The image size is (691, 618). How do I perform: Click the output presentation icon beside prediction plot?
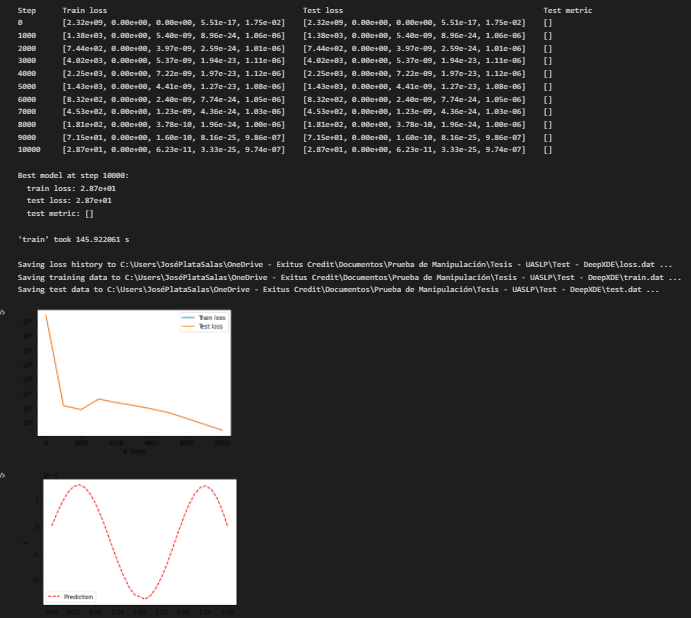(2, 476)
